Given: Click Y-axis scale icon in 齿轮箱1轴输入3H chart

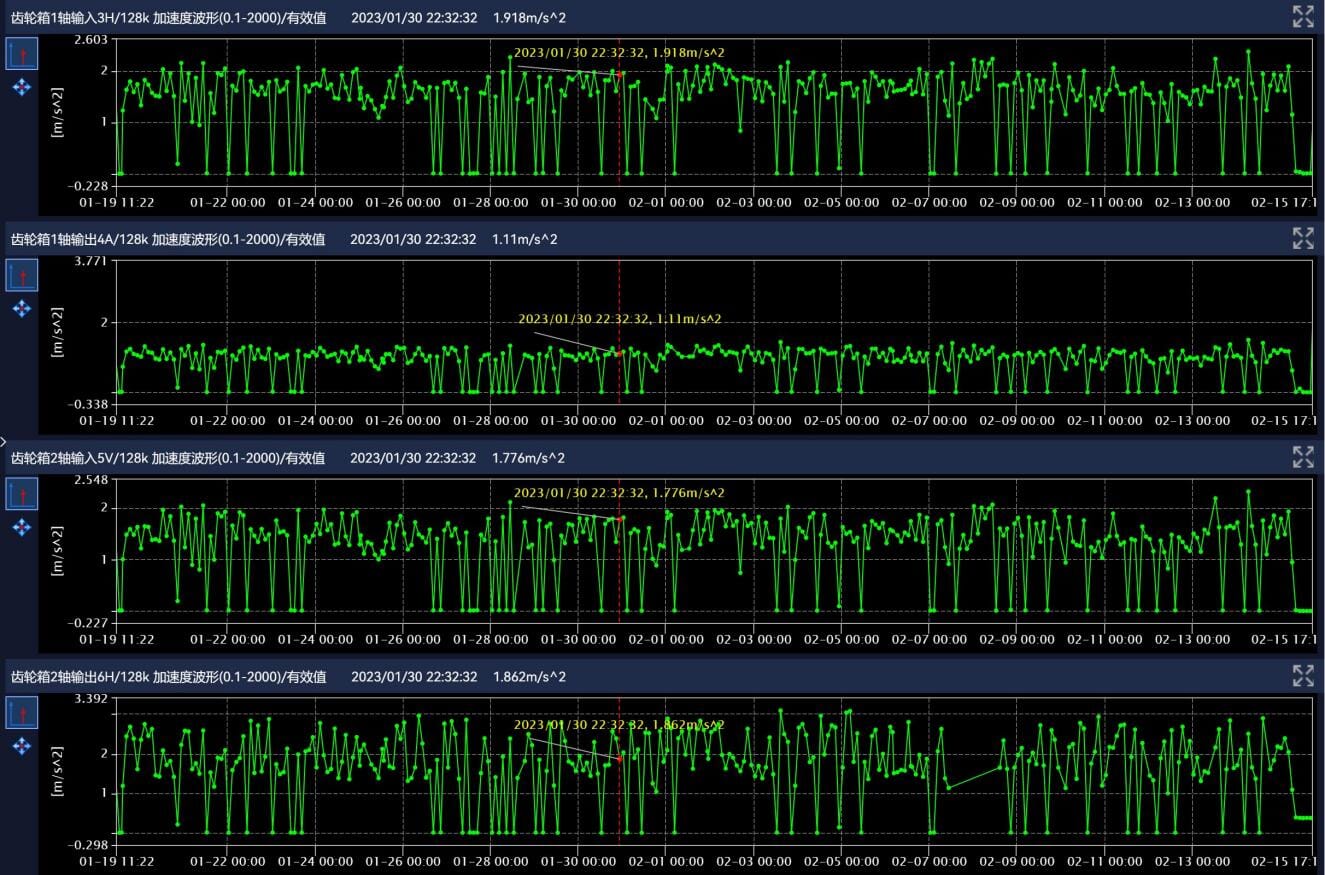Looking at the screenshot, I should tap(21, 54).
